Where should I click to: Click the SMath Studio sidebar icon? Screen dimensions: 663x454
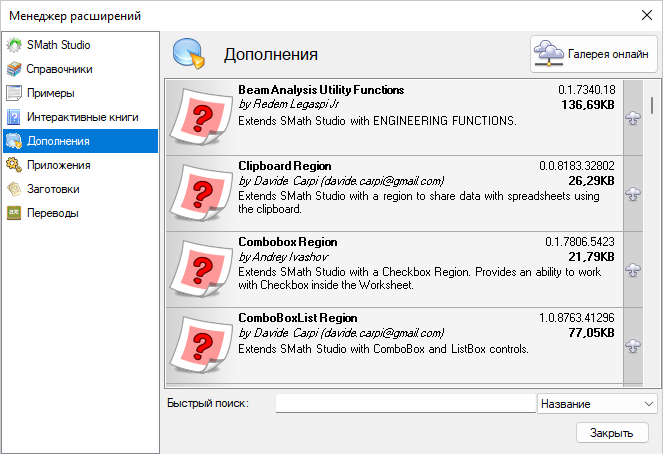pos(14,45)
